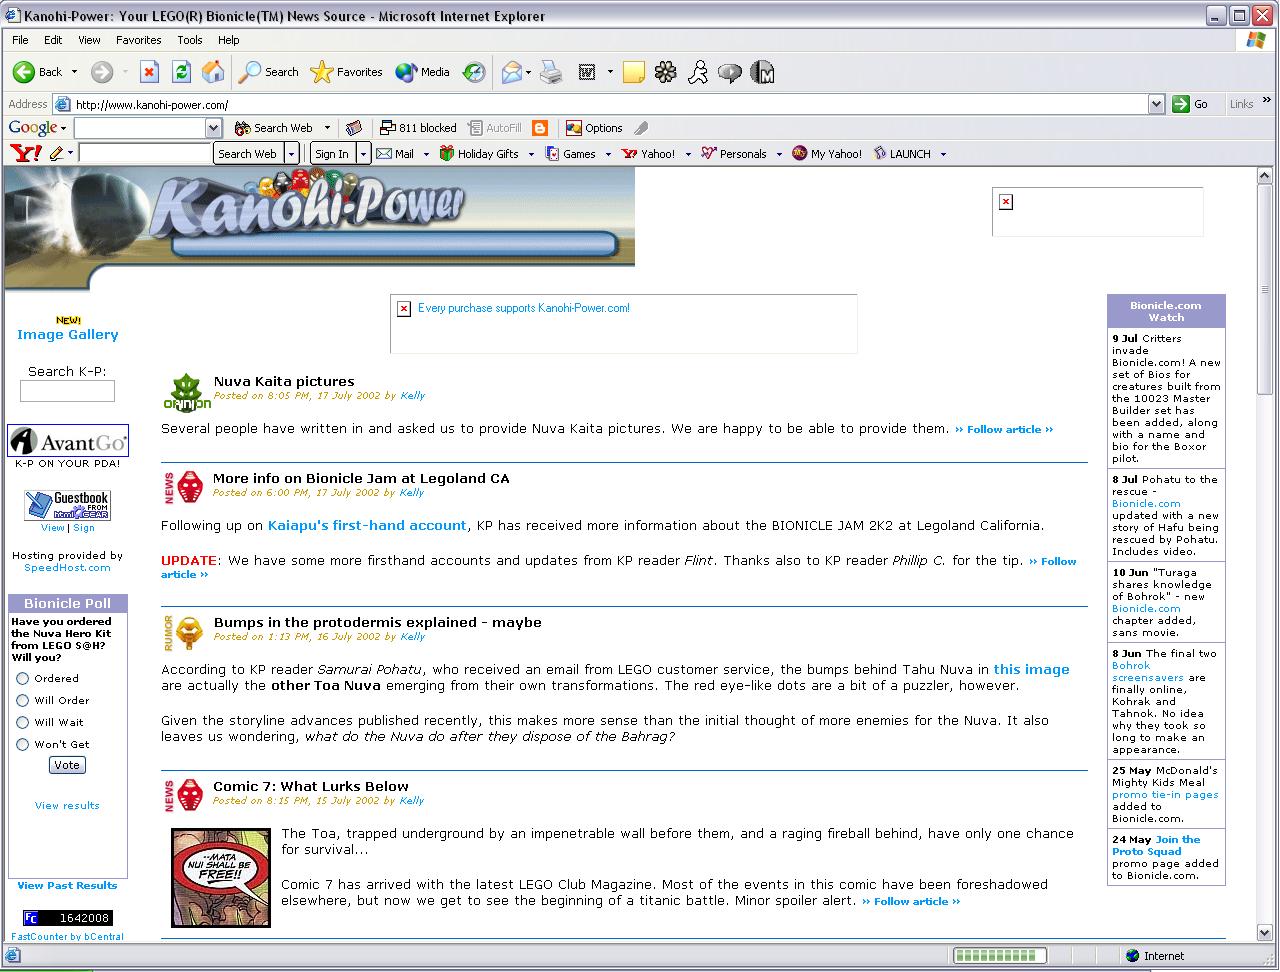Open the Edit menu
Screen dimensions: 1280x972
click(53, 40)
